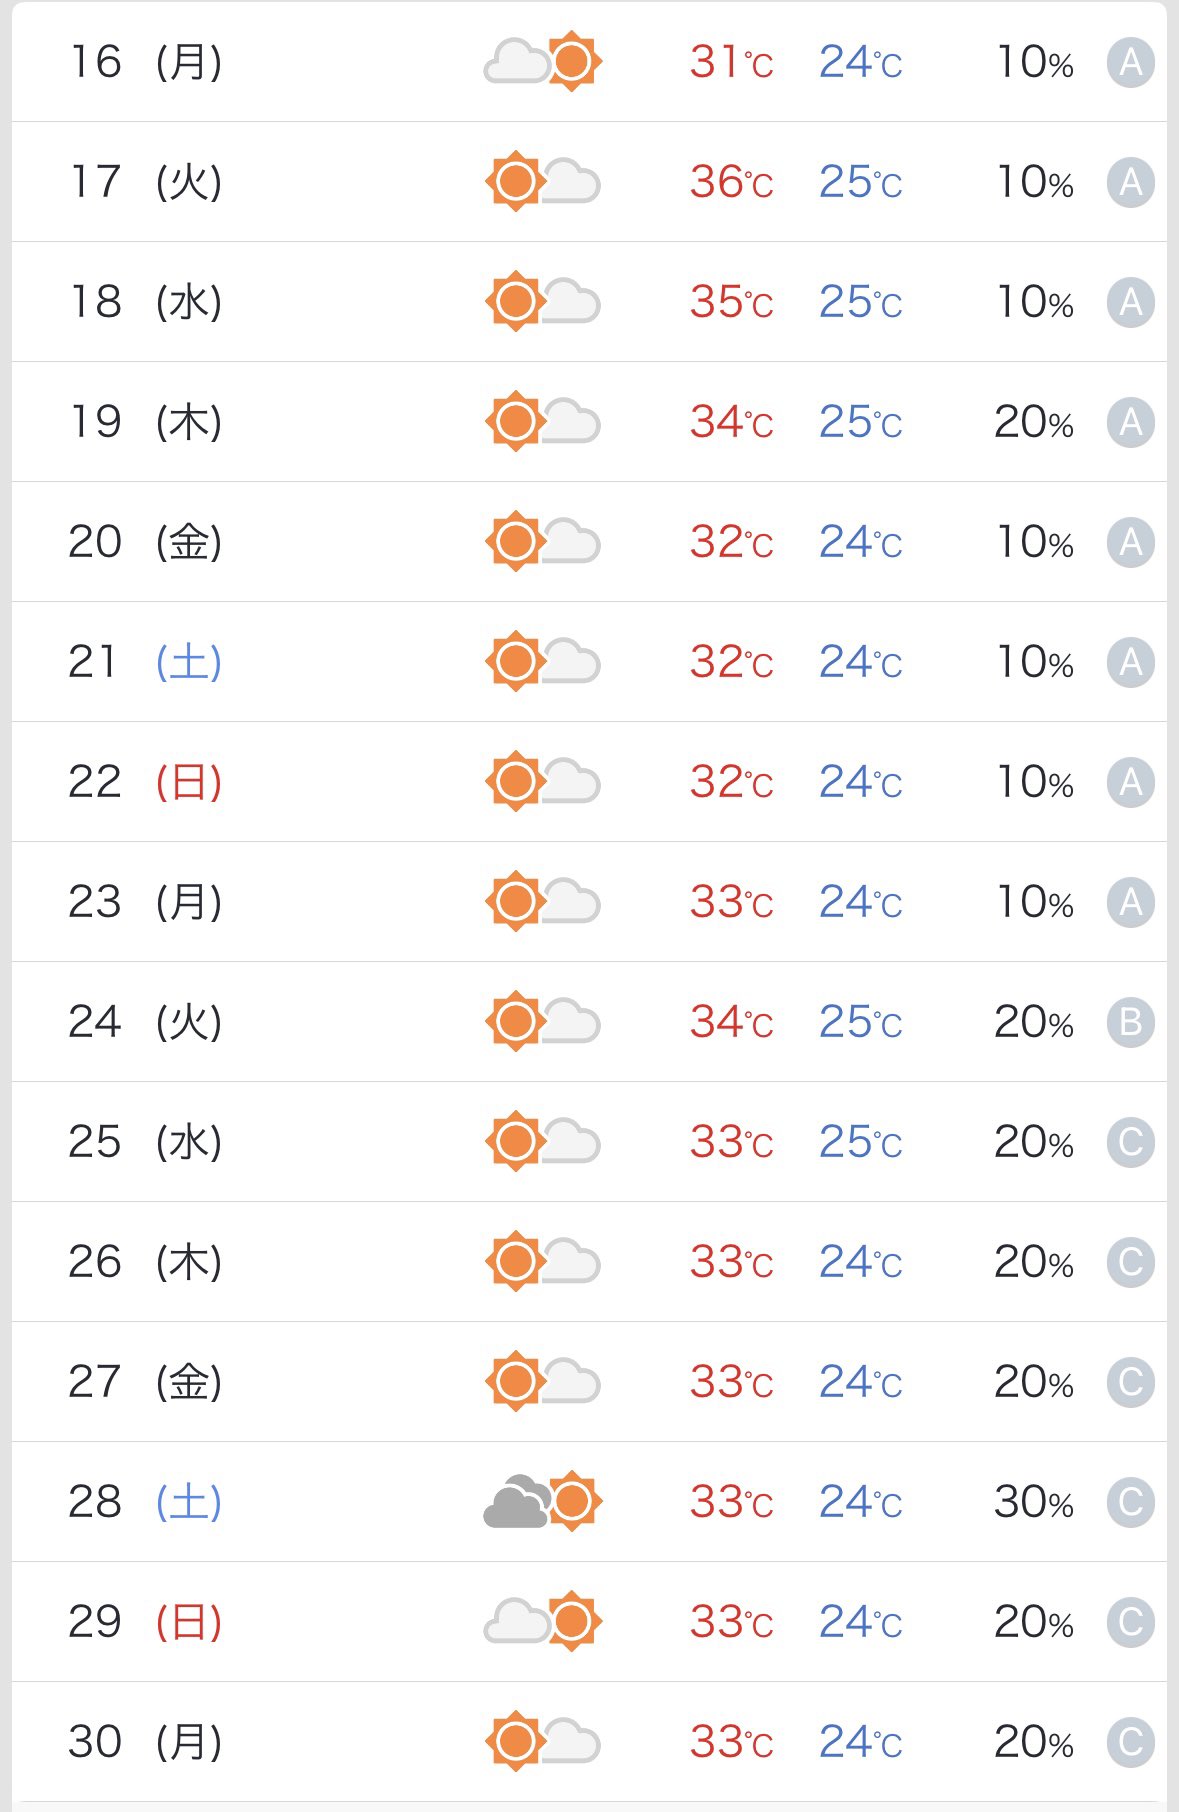Click the 20 (金) date label
Image resolution: width=1179 pixels, height=1812 pixels.
click(x=145, y=542)
